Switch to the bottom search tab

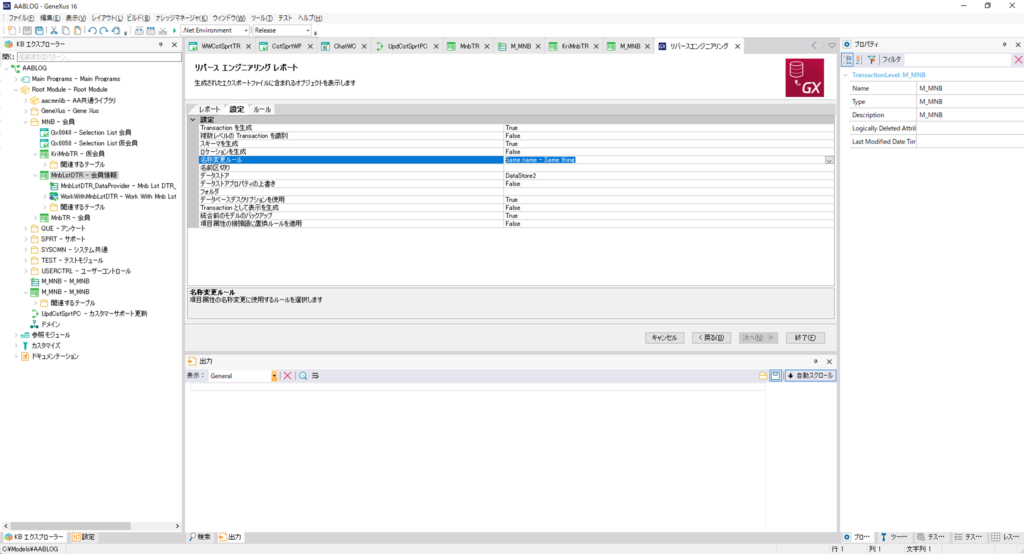[200, 537]
